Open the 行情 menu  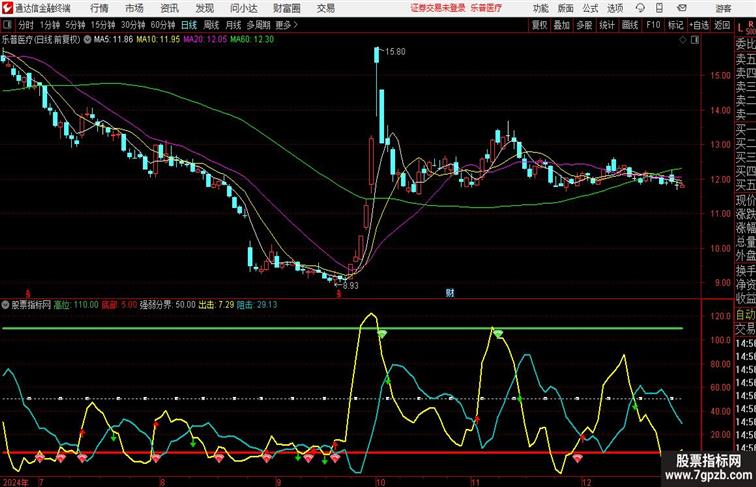click(x=99, y=8)
